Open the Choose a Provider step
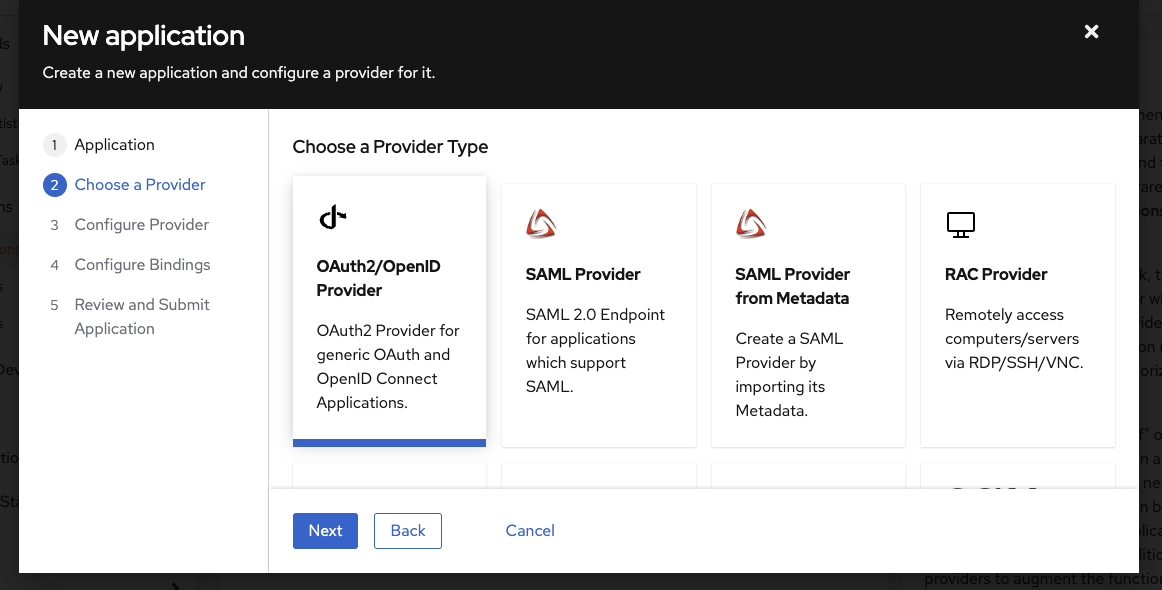Screen dimensions: 1162x590 (140, 185)
